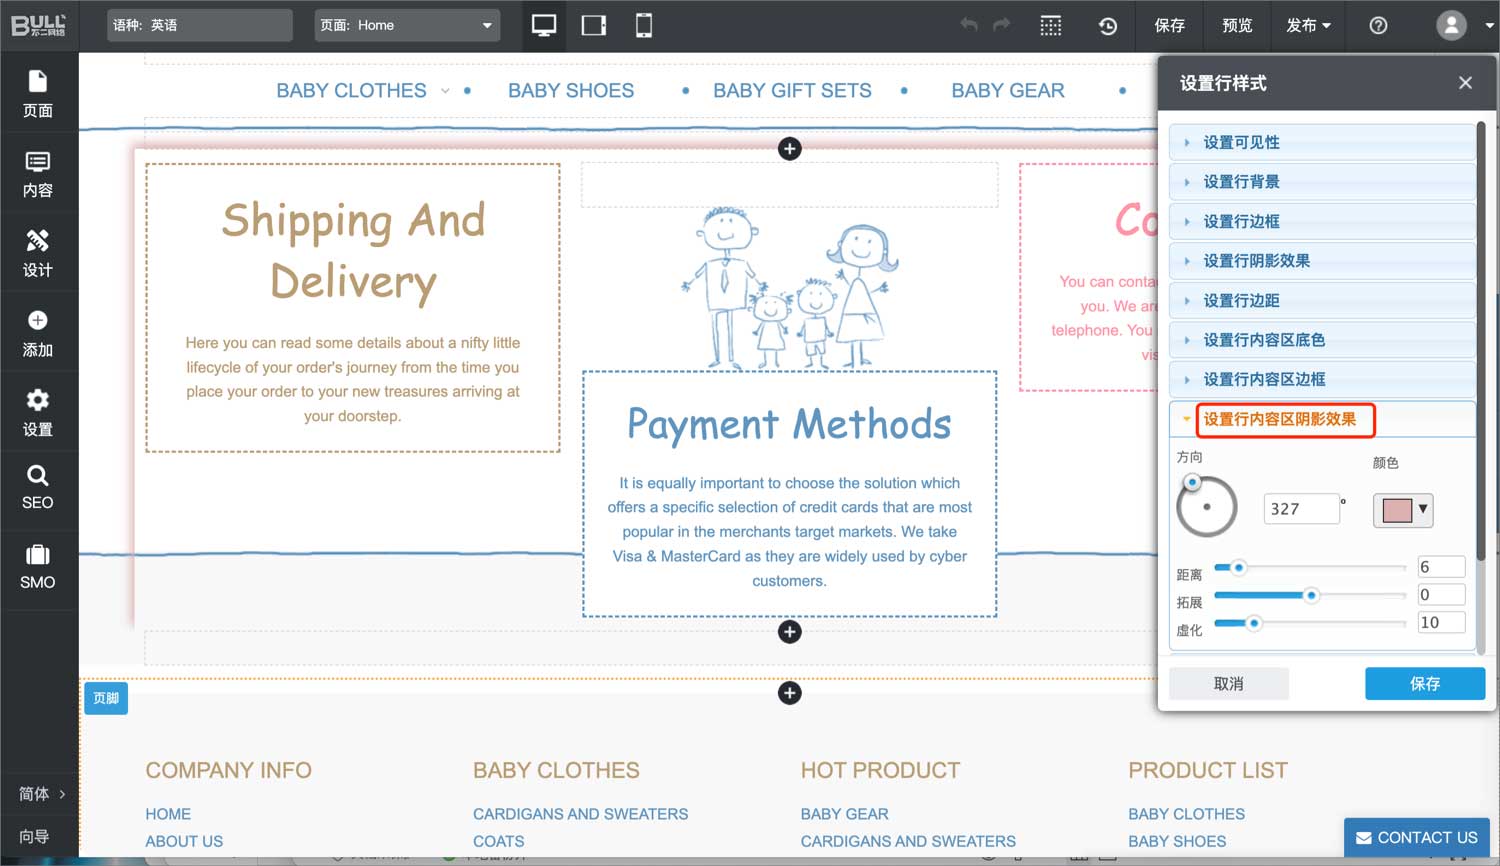Open the SEO search tool
The height and width of the screenshot is (866, 1500).
pyautogui.click(x=38, y=488)
